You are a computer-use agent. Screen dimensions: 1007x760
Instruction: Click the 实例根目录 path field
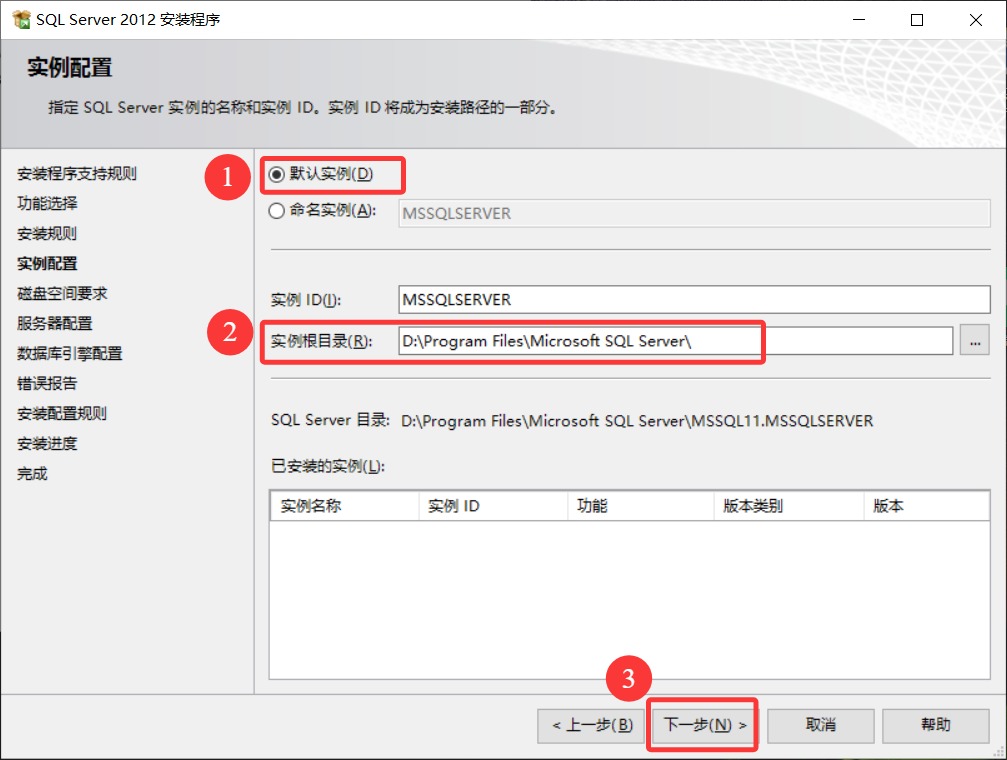point(675,341)
